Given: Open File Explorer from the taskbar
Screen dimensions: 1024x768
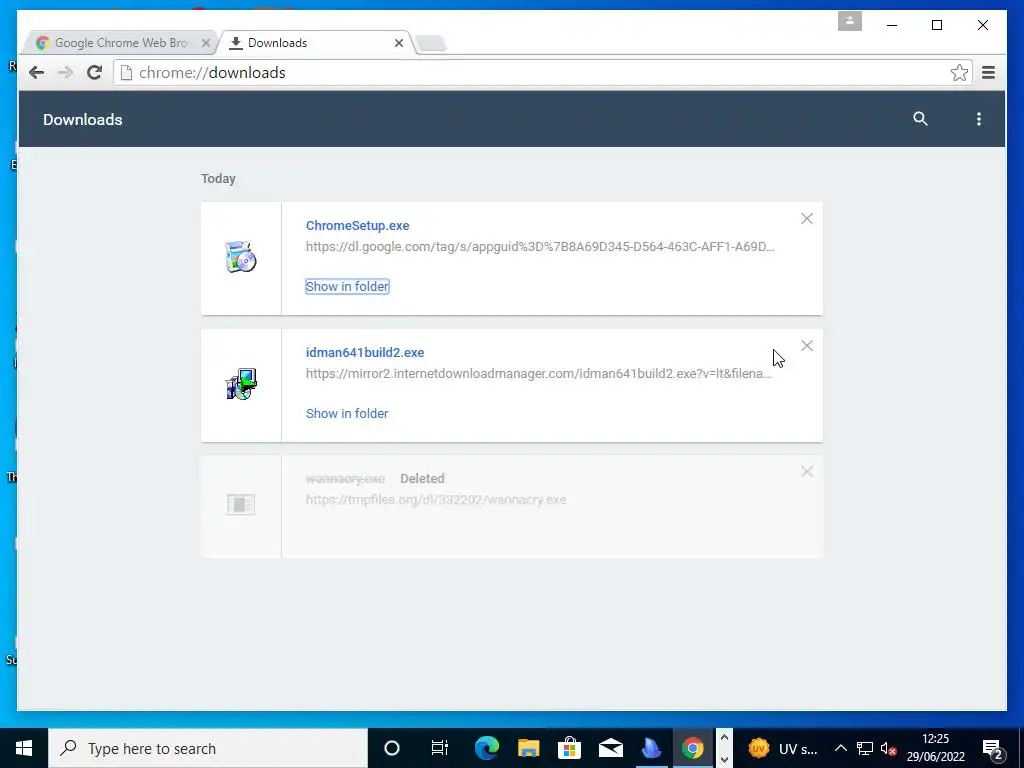Looking at the screenshot, I should point(528,748).
